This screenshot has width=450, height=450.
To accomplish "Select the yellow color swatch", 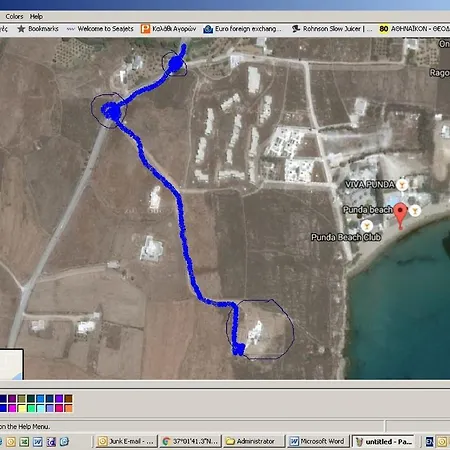I will [22, 408].
